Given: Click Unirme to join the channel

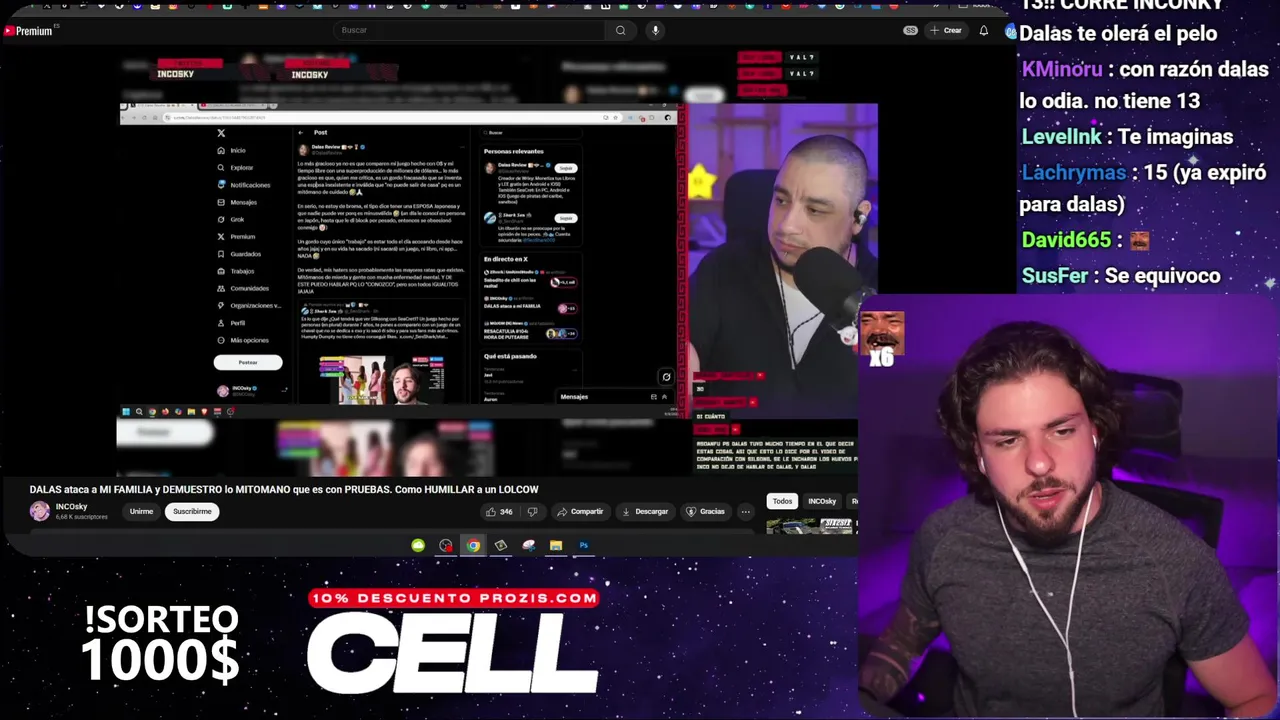Looking at the screenshot, I should click(x=141, y=511).
